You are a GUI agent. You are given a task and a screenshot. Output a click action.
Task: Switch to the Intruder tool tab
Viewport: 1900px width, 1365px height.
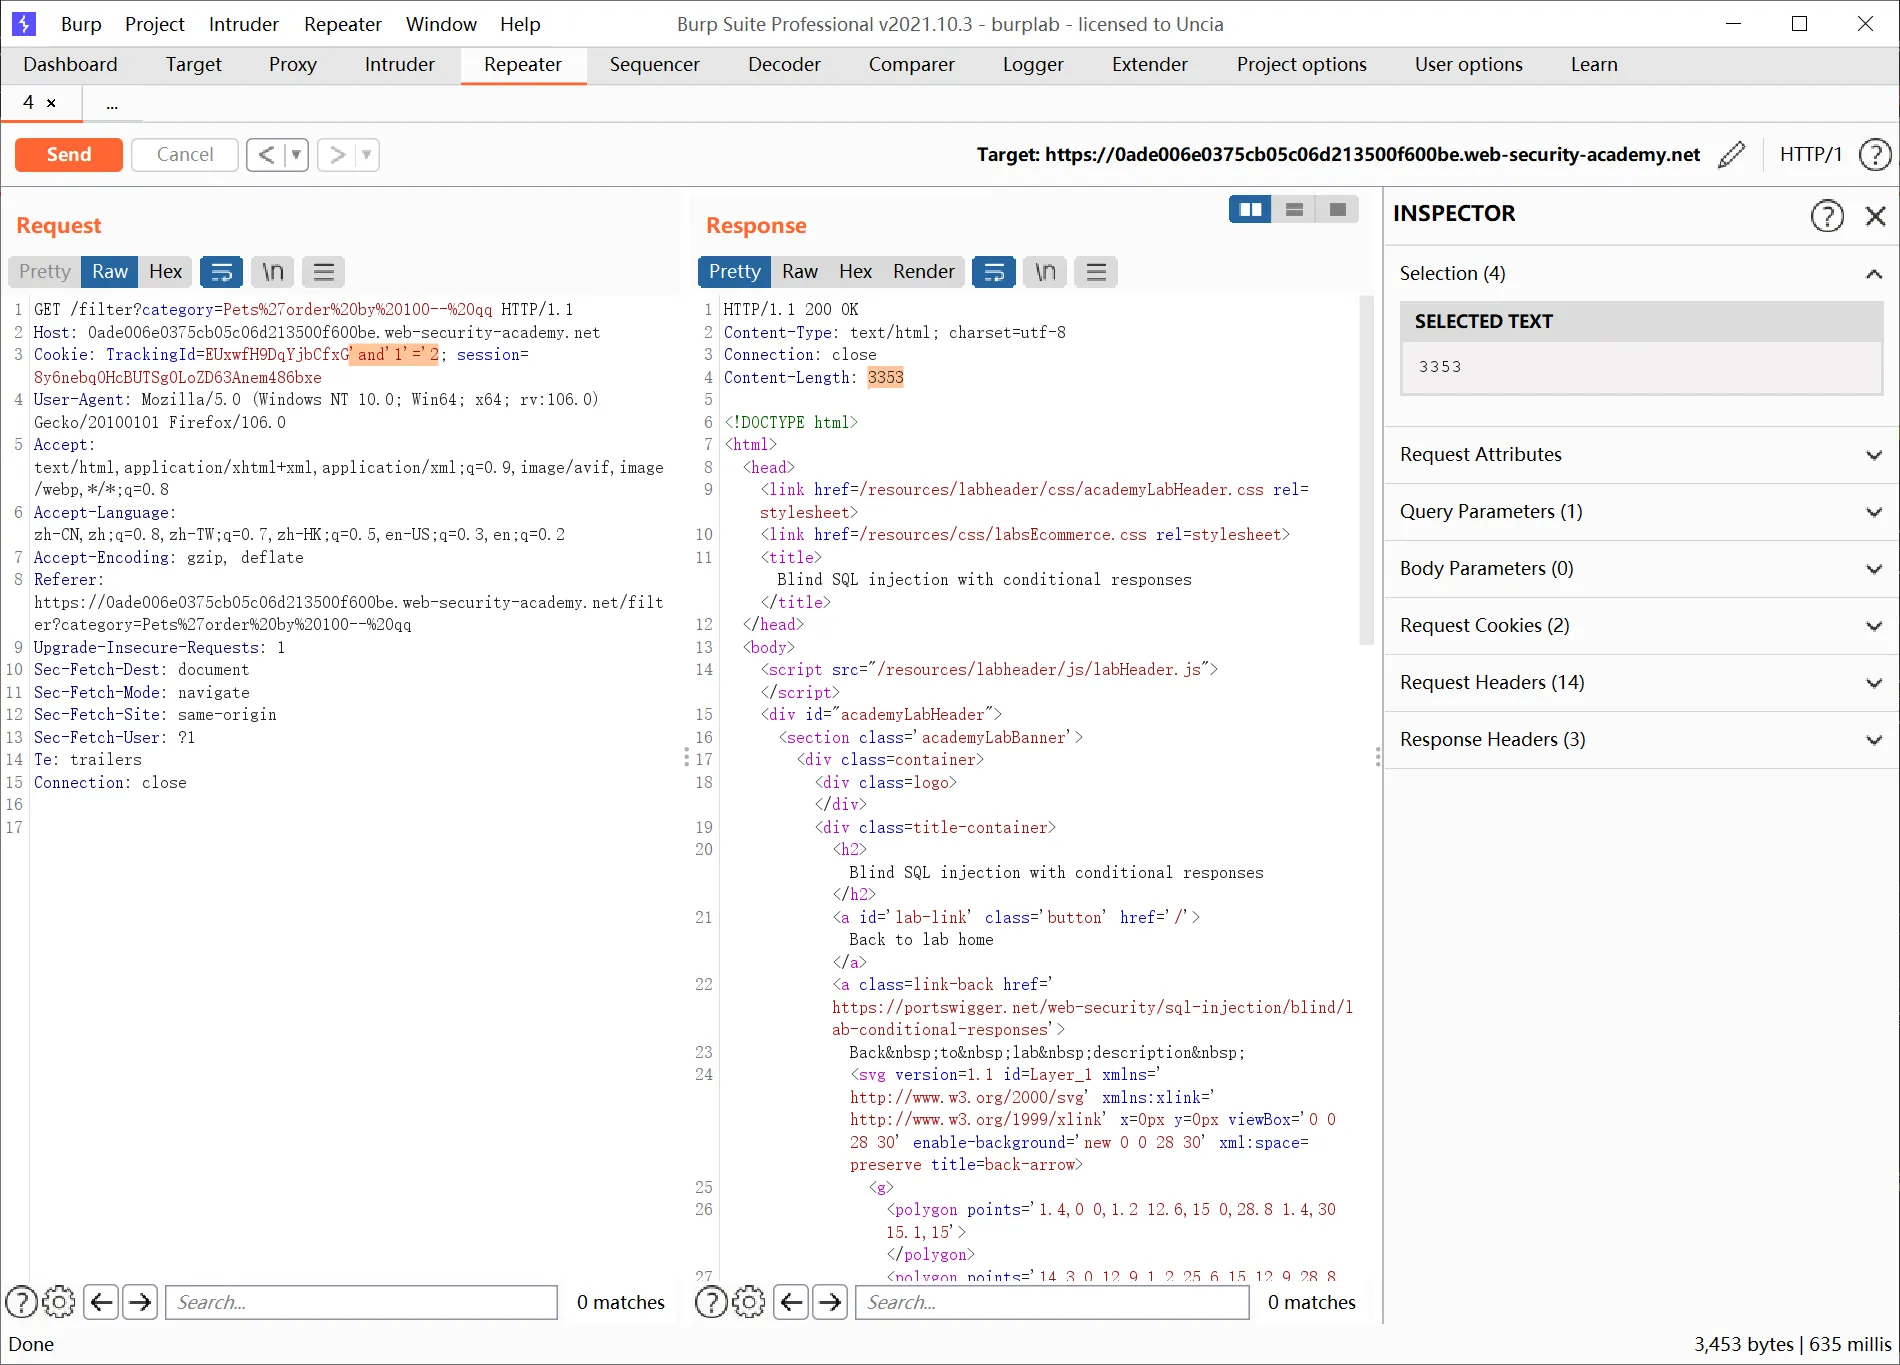[x=399, y=65]
